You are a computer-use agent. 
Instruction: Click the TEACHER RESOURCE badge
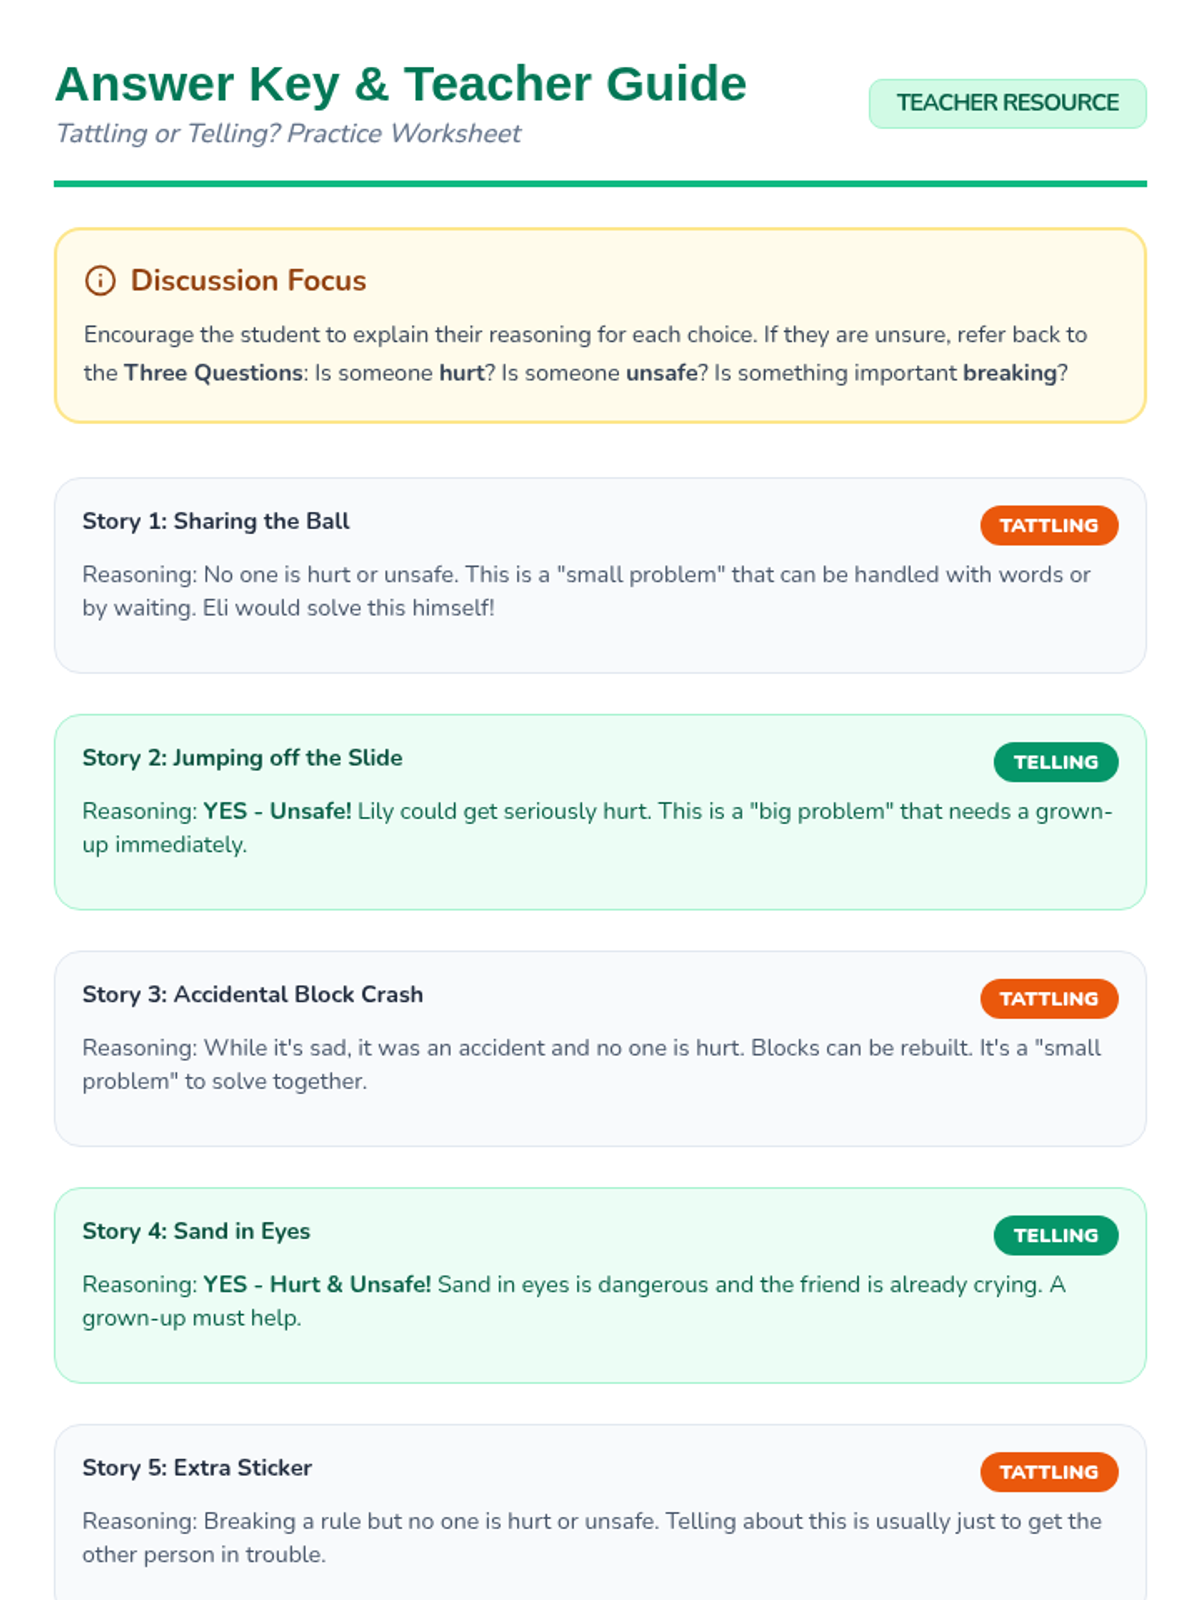click(x=1007, y=103)
